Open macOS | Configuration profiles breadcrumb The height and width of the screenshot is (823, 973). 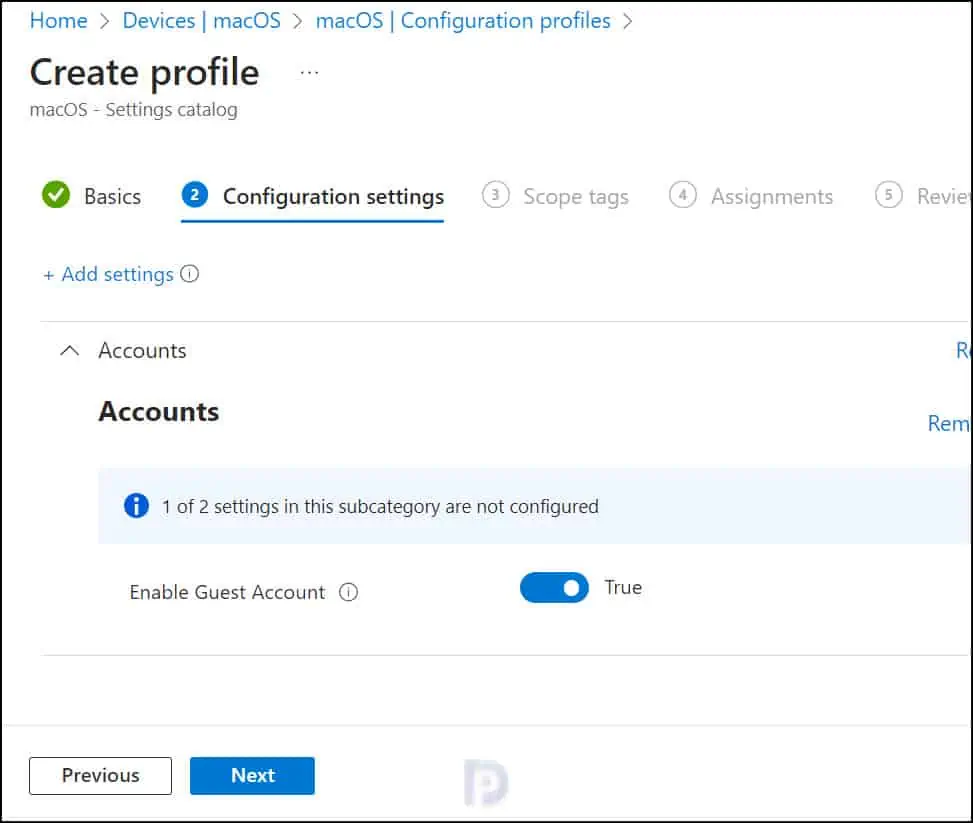click(x=463, y=20)
